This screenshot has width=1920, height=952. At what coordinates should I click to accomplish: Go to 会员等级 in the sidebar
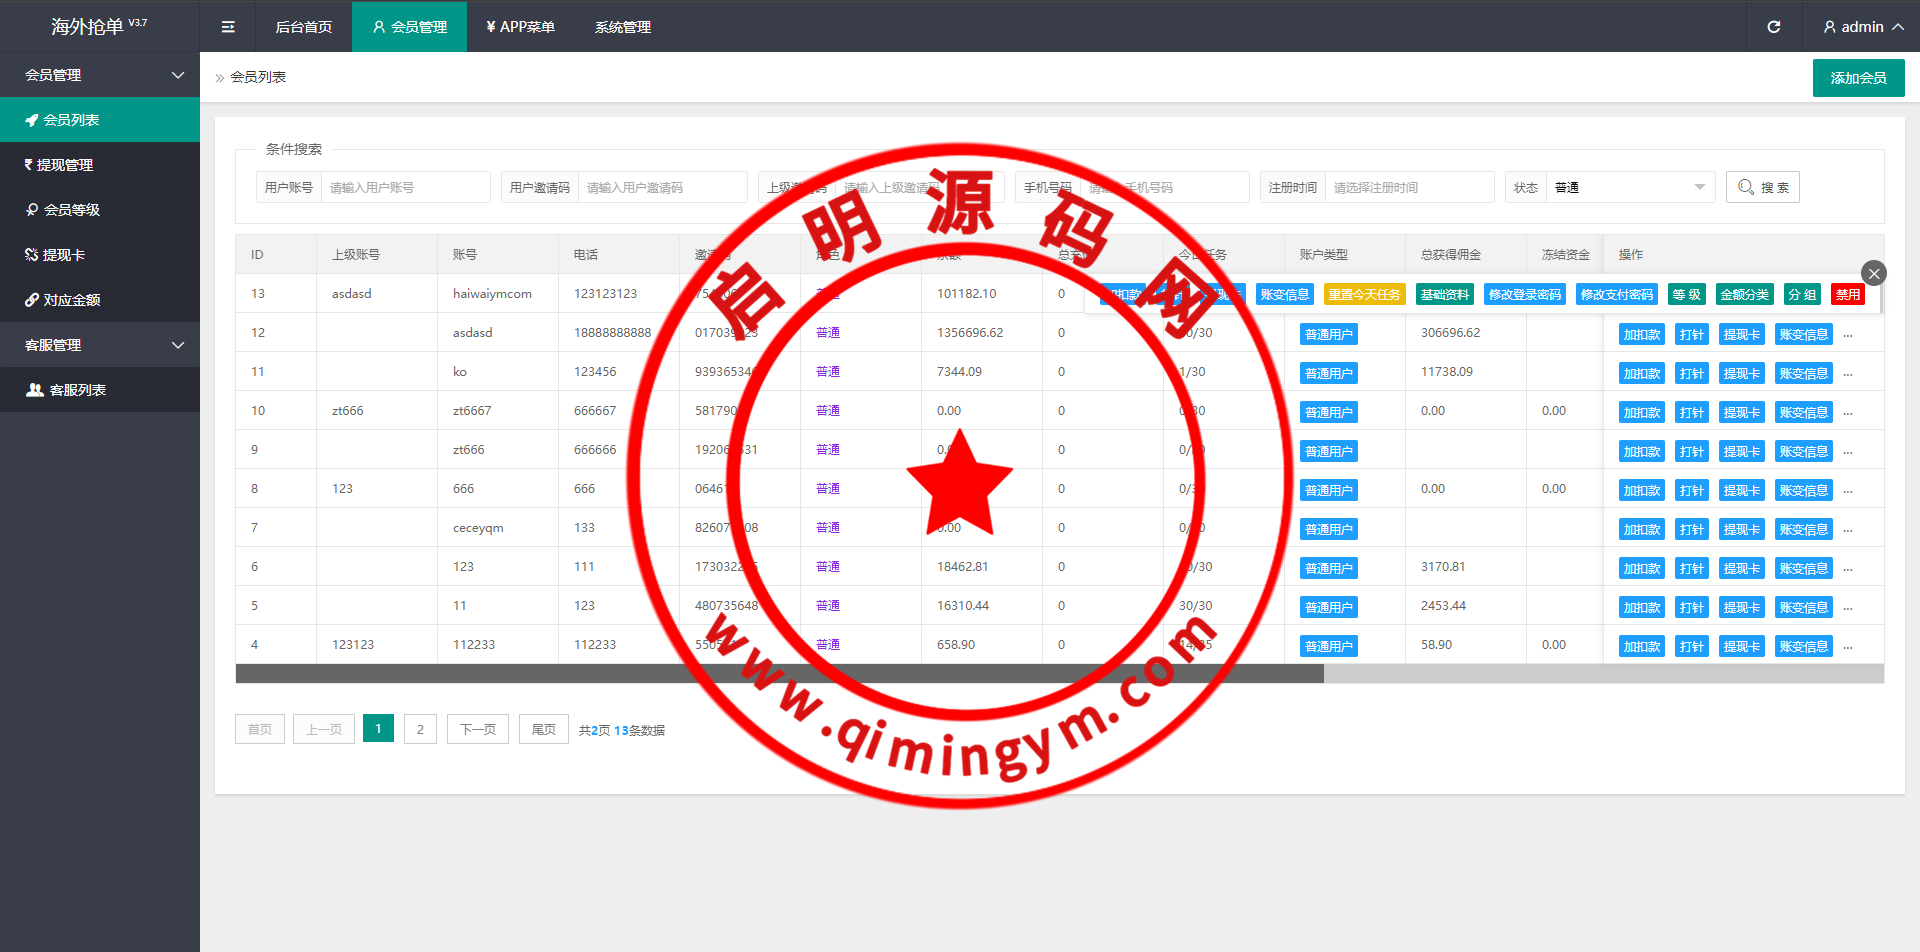100,210
